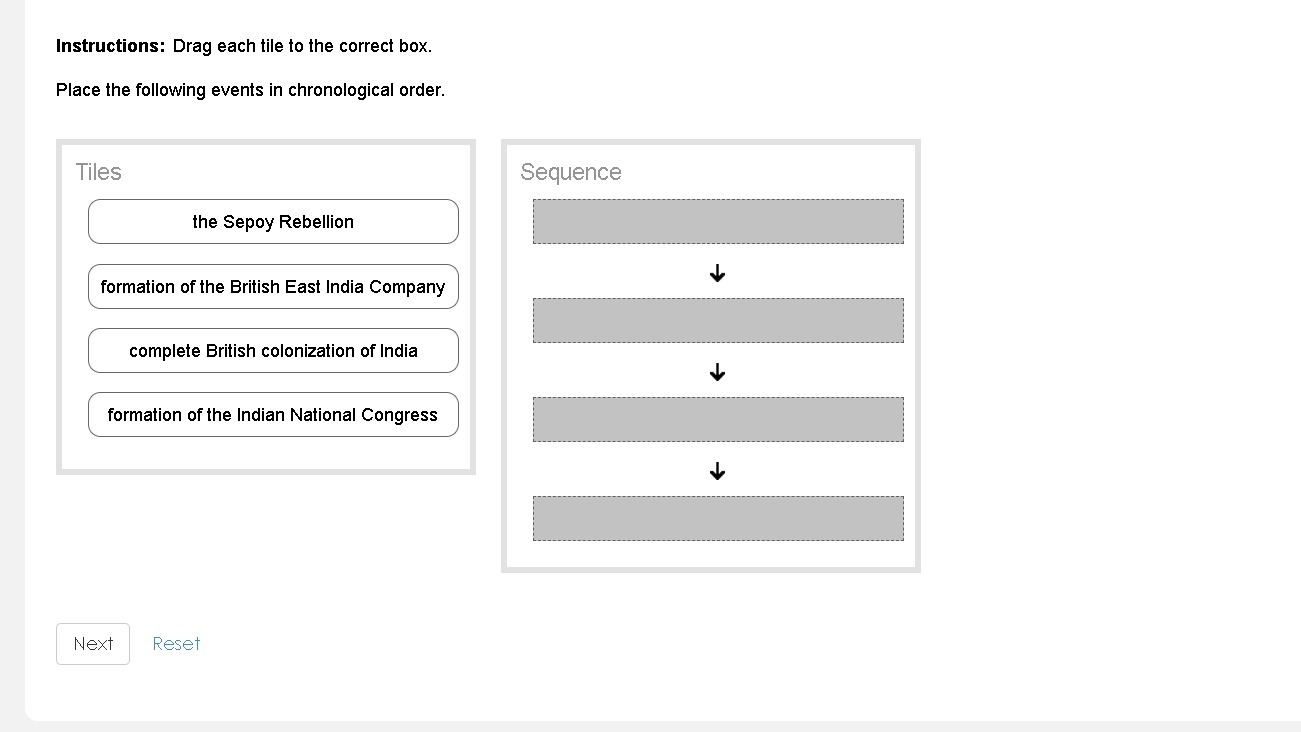Viewport: 1301px width, 732px height.
Task: Click the complete British colonization of India tile
Action: click(x=273, y=351)
